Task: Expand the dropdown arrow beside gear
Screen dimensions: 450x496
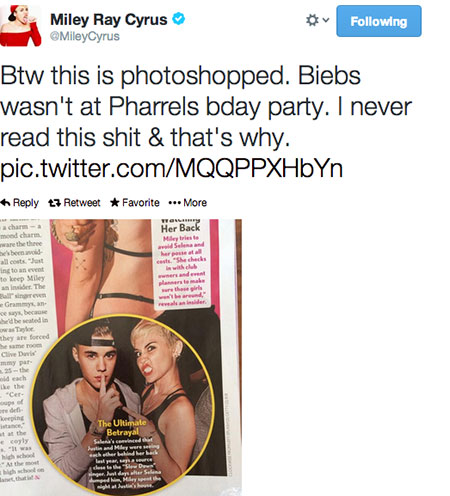Action: [326, 20]
